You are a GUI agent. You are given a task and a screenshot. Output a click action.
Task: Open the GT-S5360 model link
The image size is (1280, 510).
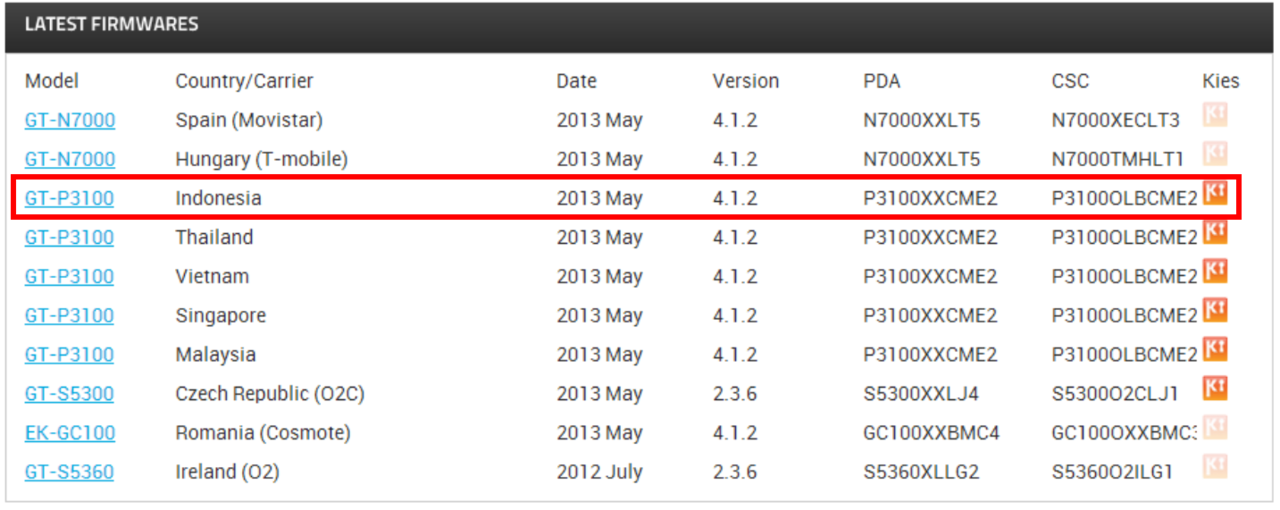[69, 472]
